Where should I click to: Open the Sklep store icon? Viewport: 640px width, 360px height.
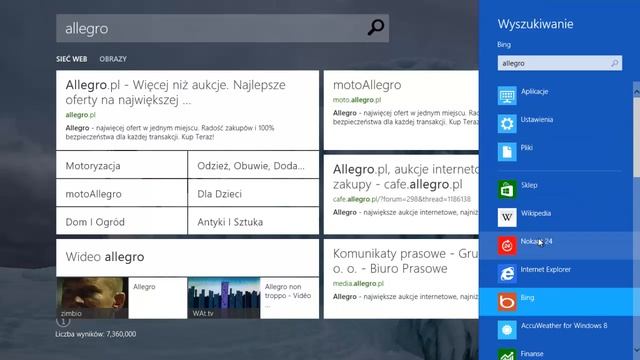507,190
